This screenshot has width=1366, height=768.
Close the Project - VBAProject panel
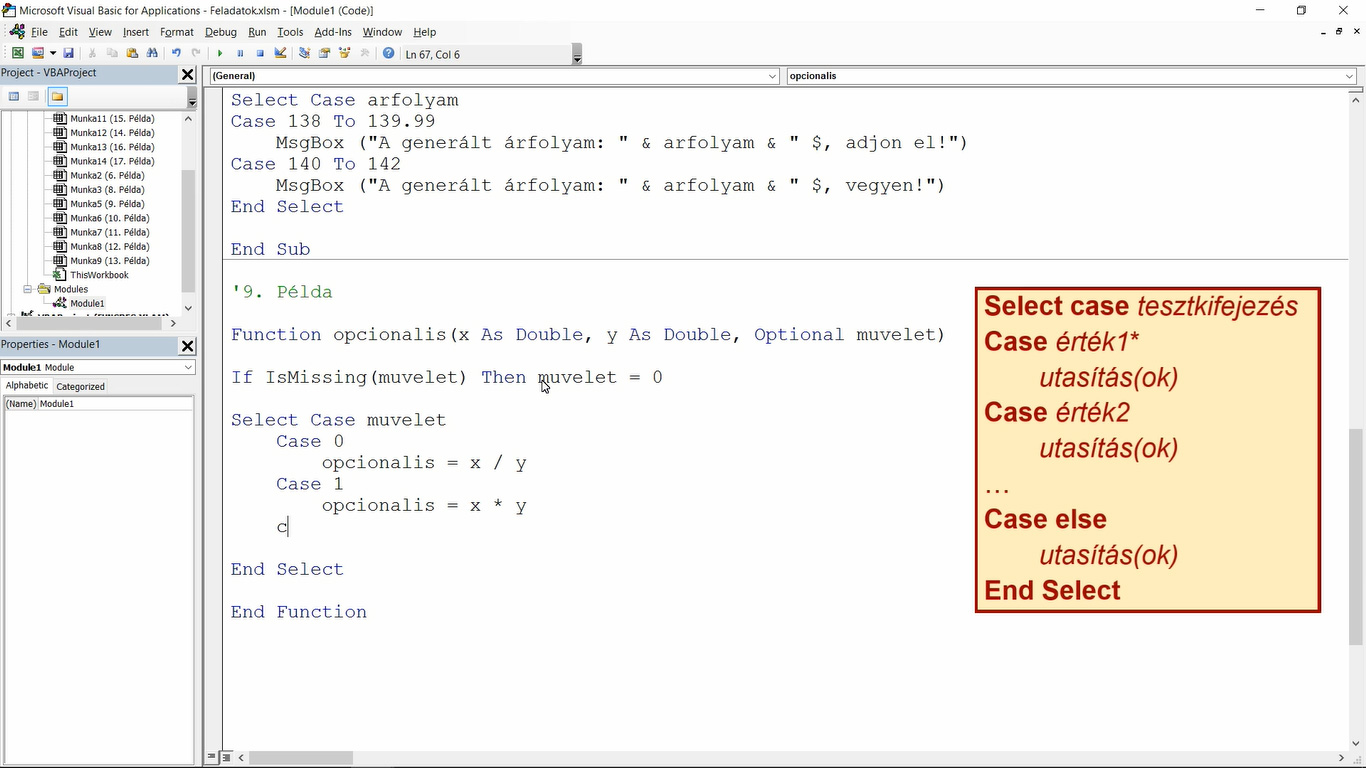[x=187, y=73]
